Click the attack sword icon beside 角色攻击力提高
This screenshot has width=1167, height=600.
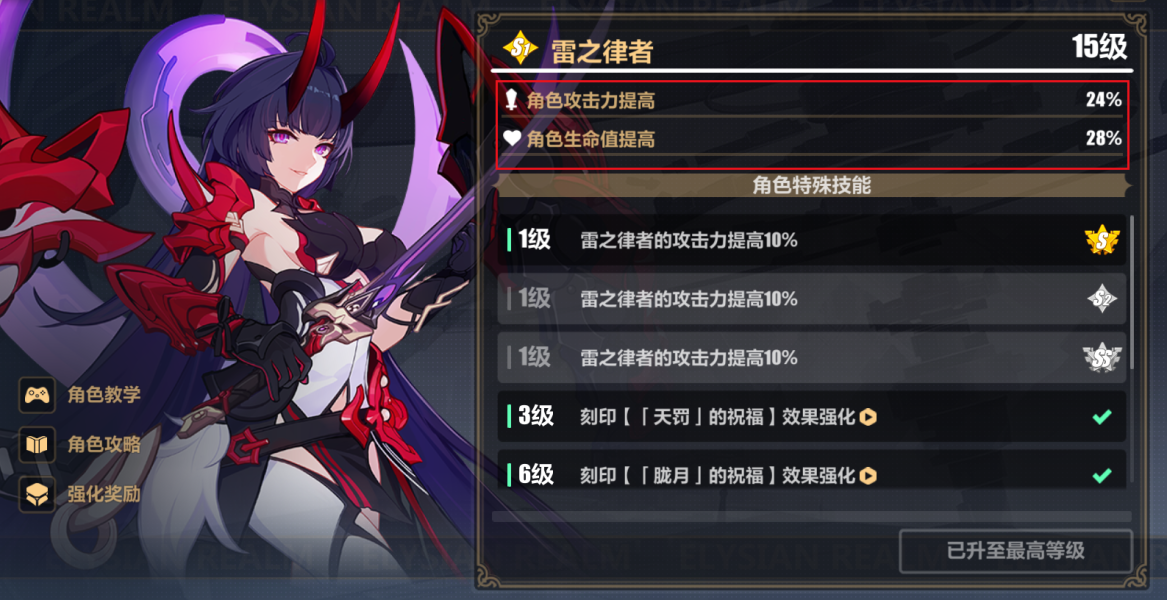[511, 100]
